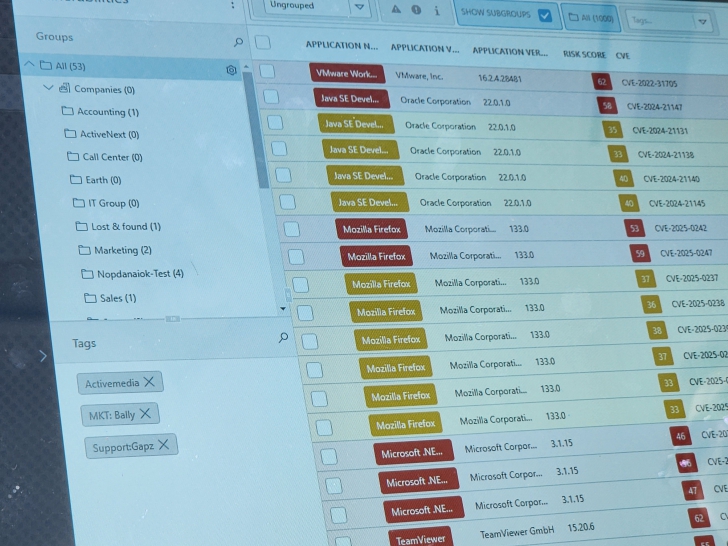Screen dimensions: 728x546
Task: Click the filled exclamation circle filter icon
Action: (416, 10)
